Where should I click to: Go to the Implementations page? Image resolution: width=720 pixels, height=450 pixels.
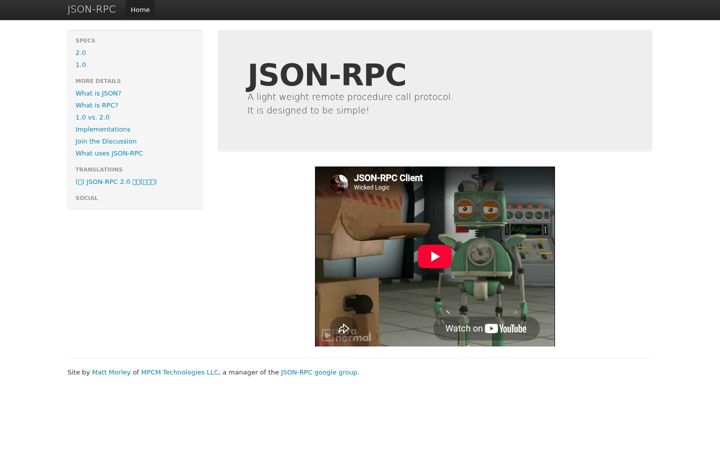coord(103,129)
